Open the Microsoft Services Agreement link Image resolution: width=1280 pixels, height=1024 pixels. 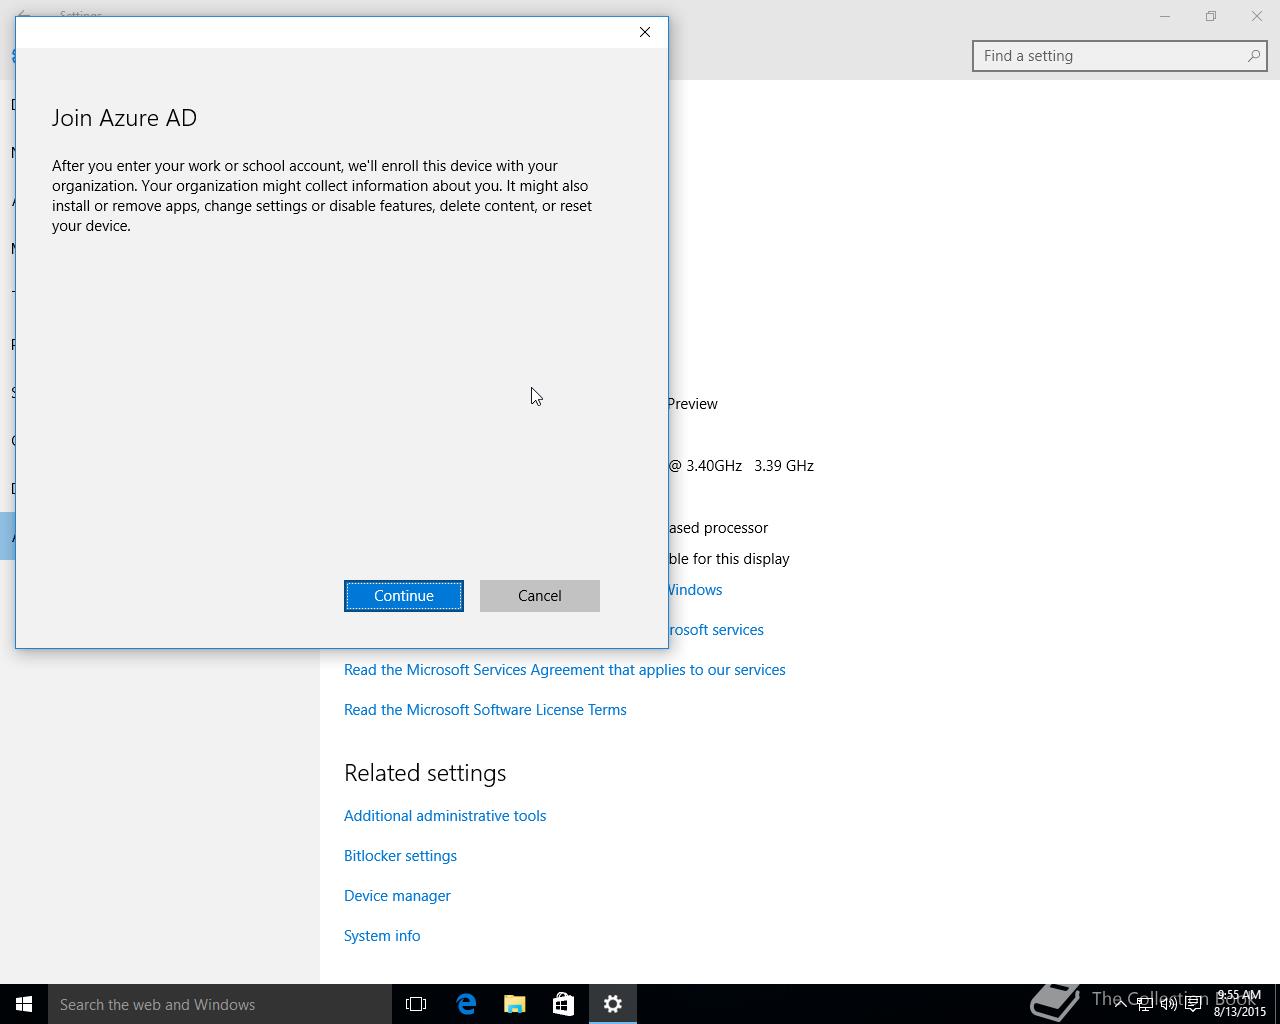pos(565,670)
